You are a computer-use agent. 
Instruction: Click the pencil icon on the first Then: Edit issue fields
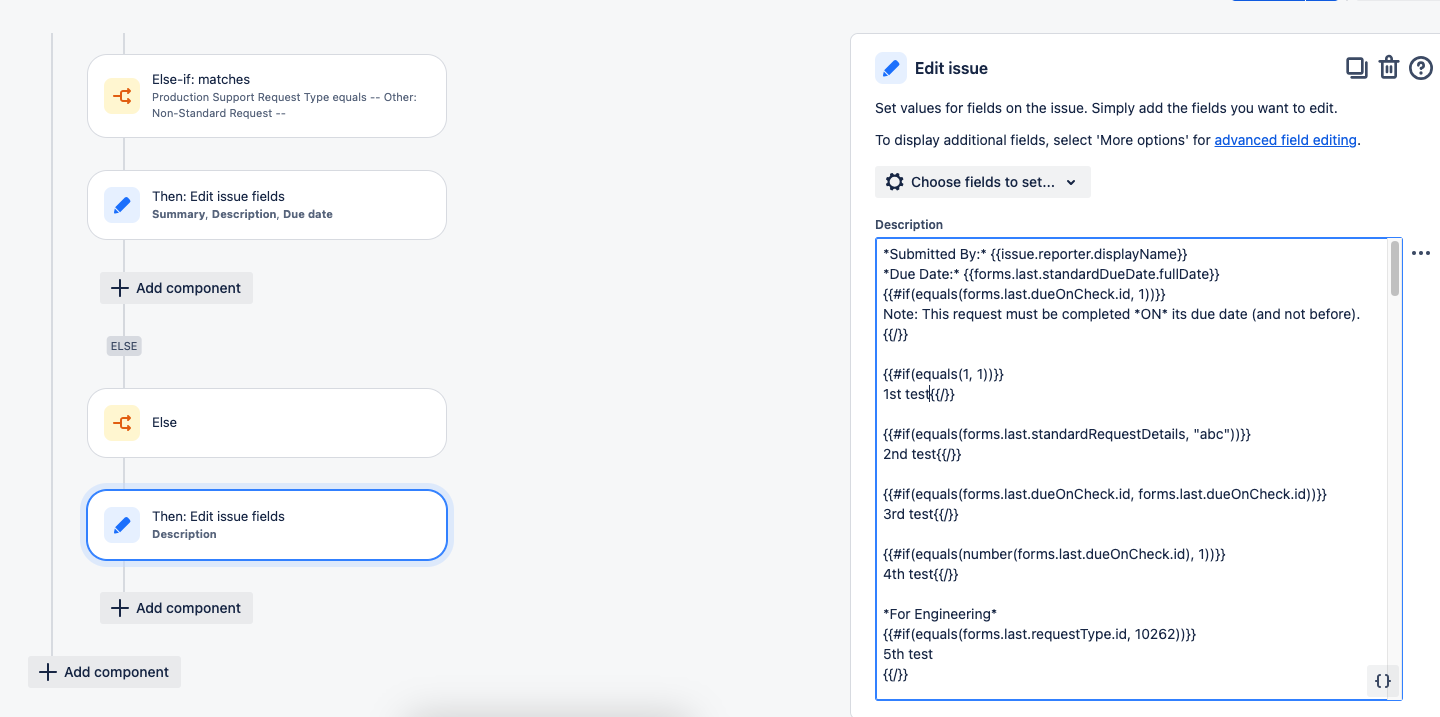click(x=121, y=205)
